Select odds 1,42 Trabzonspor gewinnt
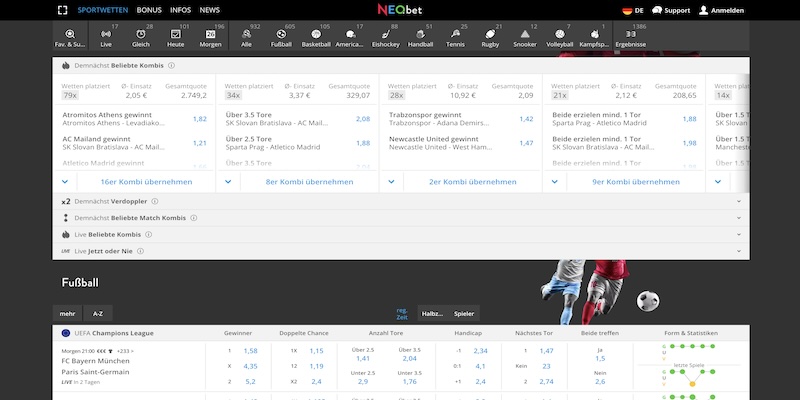This screenshot has width=800, height=400. (x=526, y=119)
